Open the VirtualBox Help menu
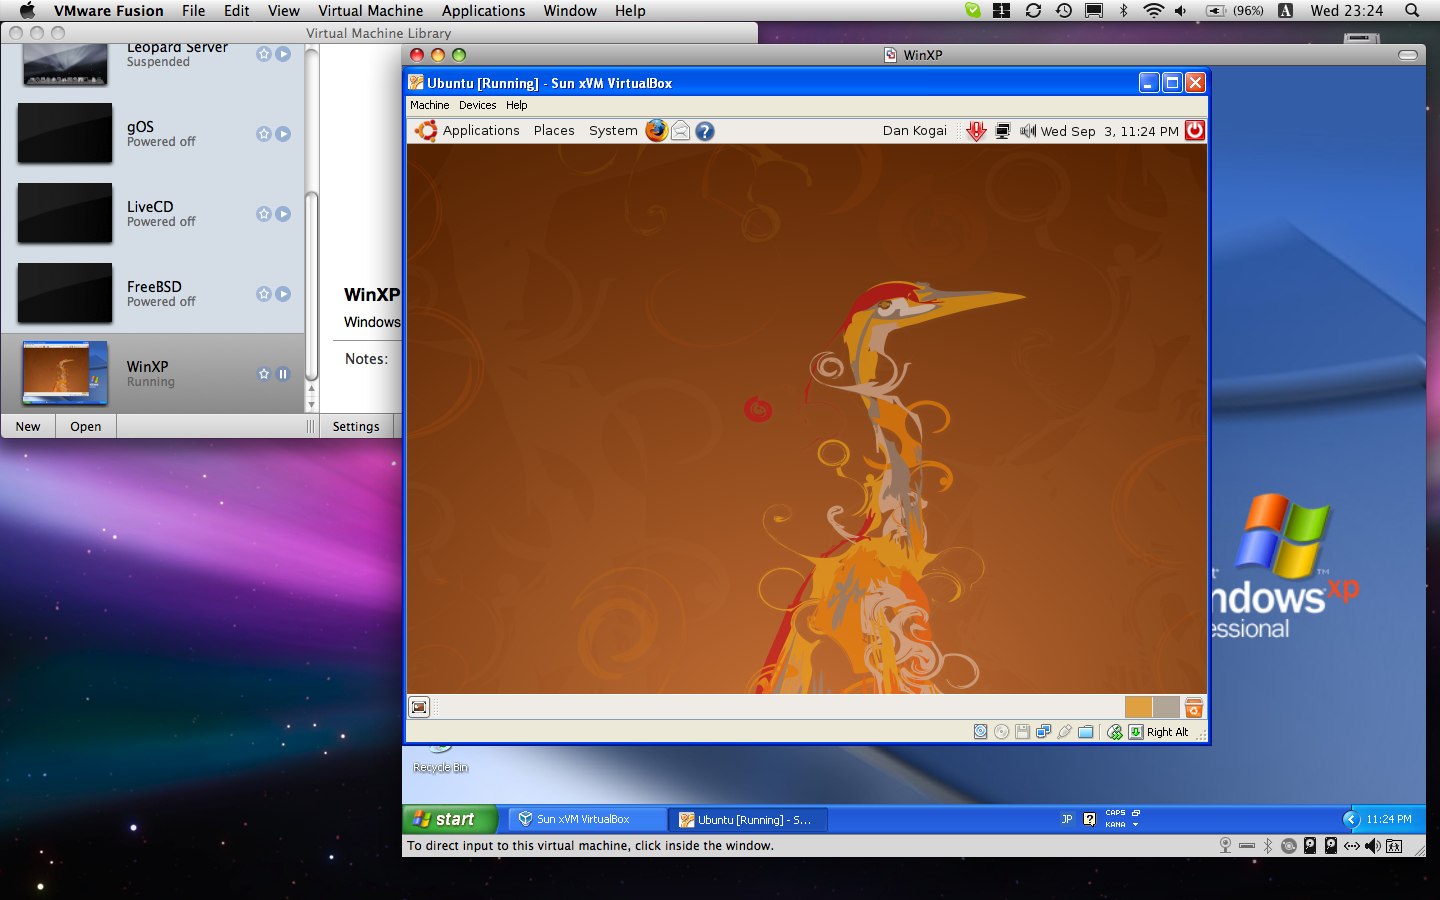Screen dimensions: 1440x900 point(516,105)
